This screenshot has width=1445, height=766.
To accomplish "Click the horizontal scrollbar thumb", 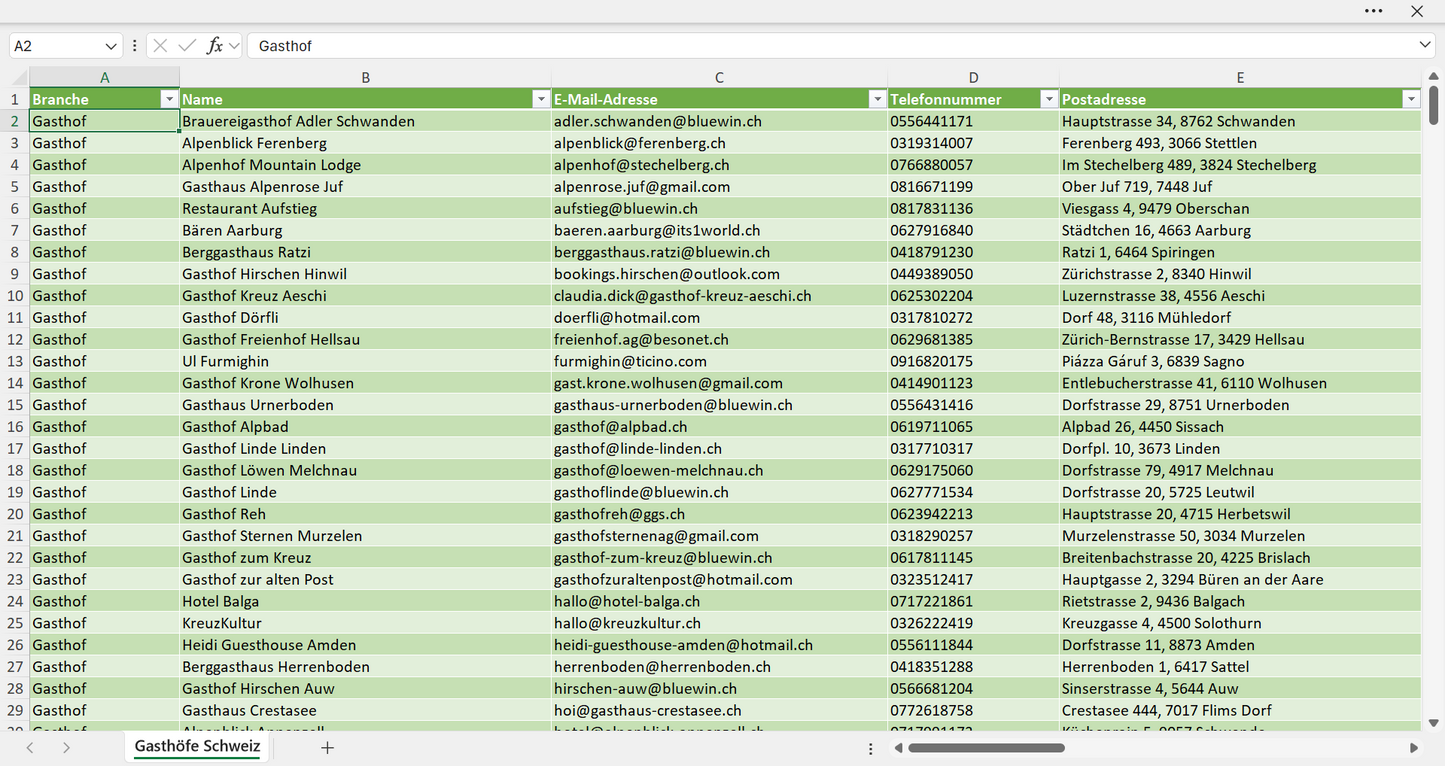I will pos(986,748).
